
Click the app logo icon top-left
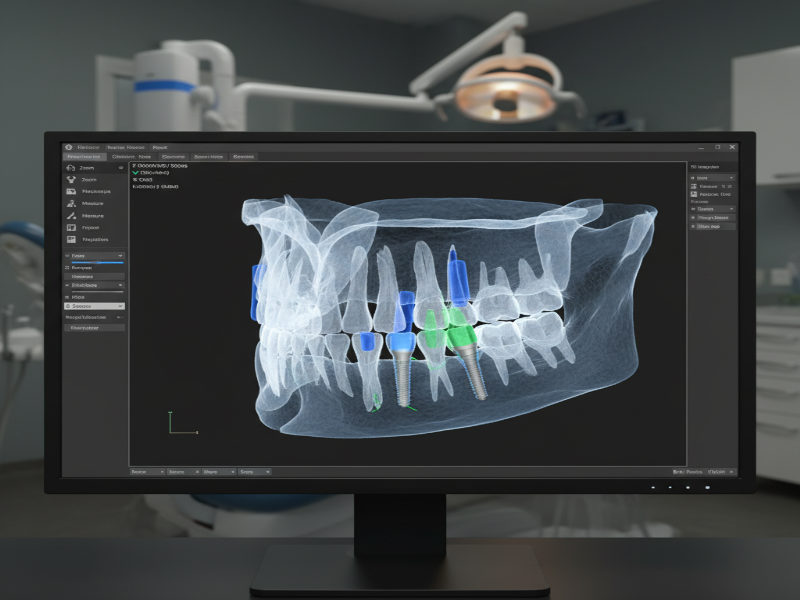(x=69, y=147)
